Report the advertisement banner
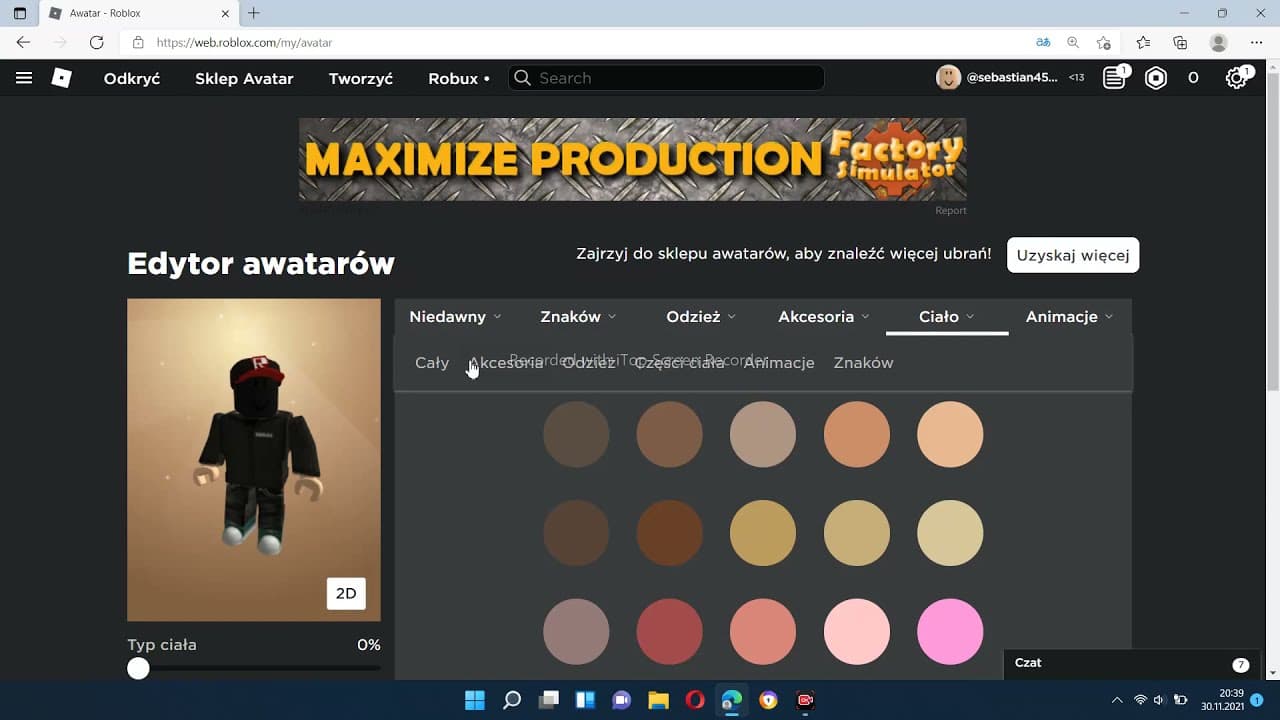The image size is (1280, 720). [951, 210]
